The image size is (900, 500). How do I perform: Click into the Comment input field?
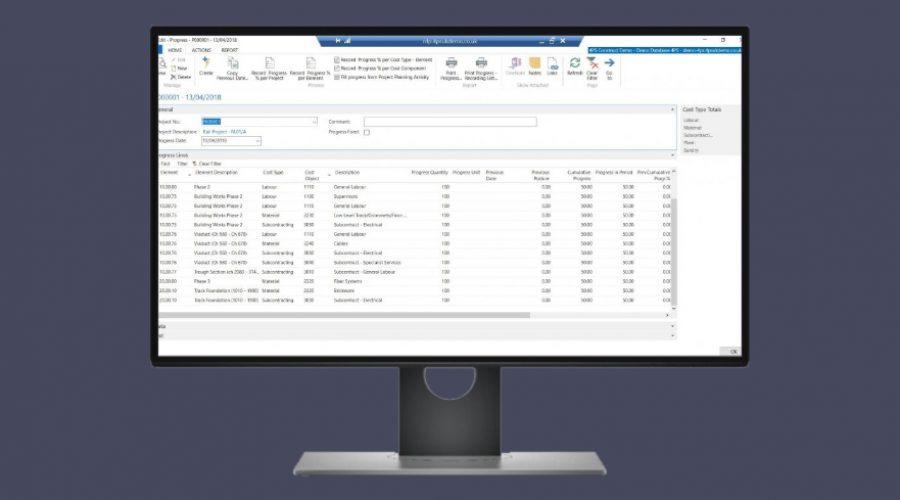(x=450, y=122)
